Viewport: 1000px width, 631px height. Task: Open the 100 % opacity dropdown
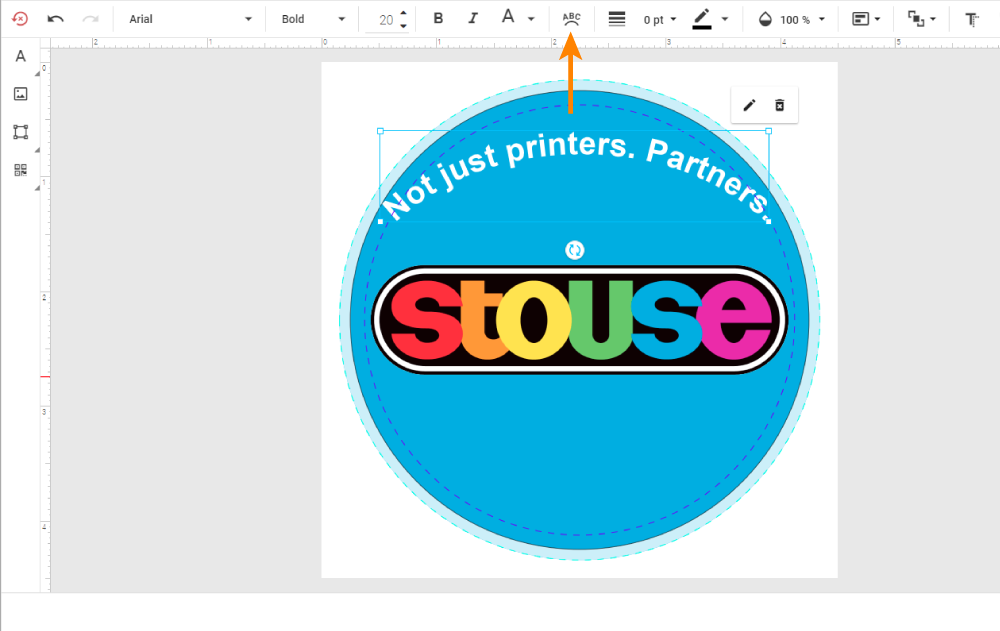[x=802, y=20]
